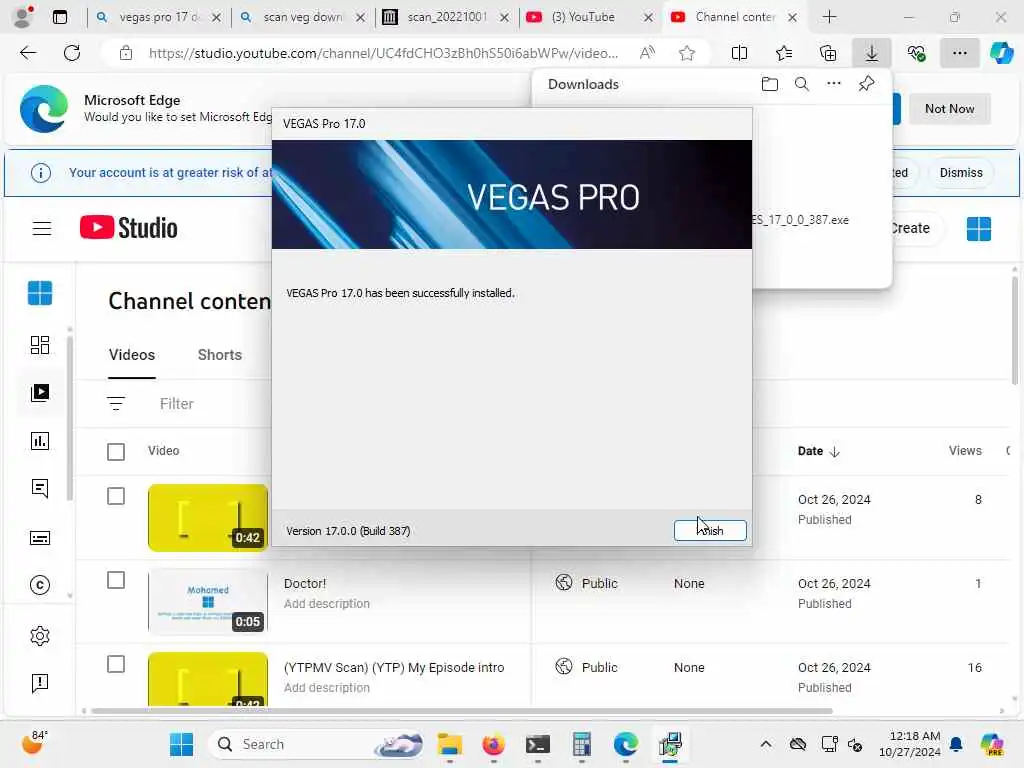The height and width of the screenshot is (768, 1024).
Task: Open the Doctor! video title
Action: coord(305,583)
